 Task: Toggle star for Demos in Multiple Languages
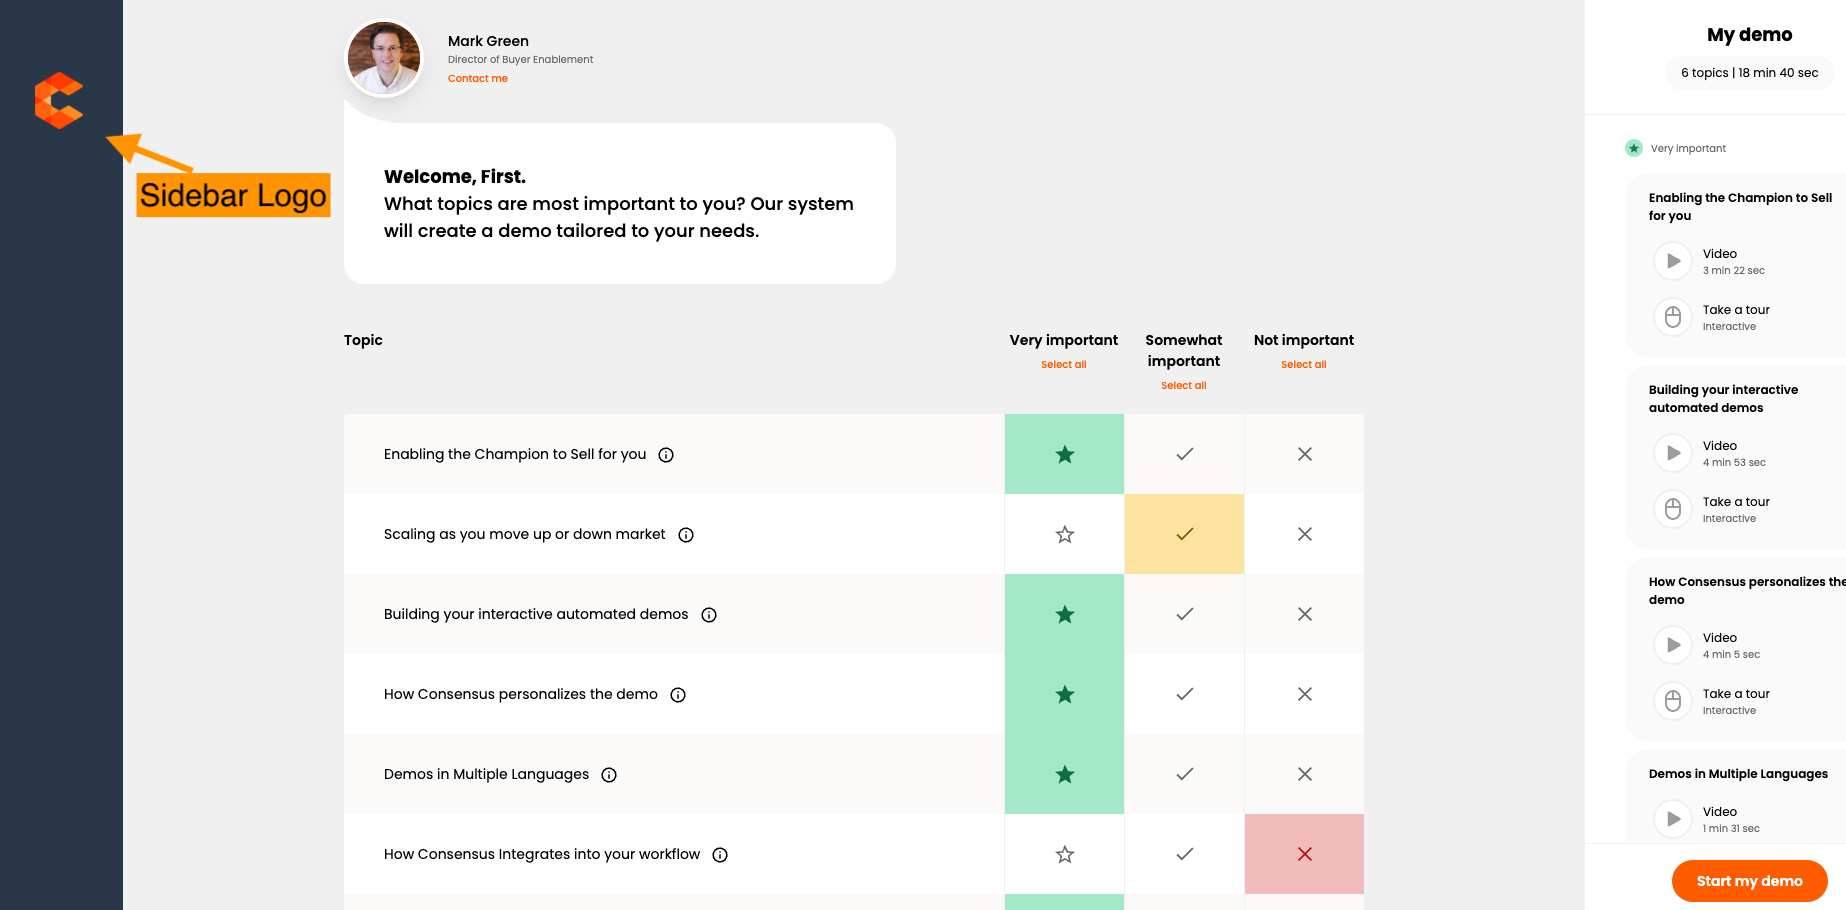pyautogui.click(x=1064, y=774)
